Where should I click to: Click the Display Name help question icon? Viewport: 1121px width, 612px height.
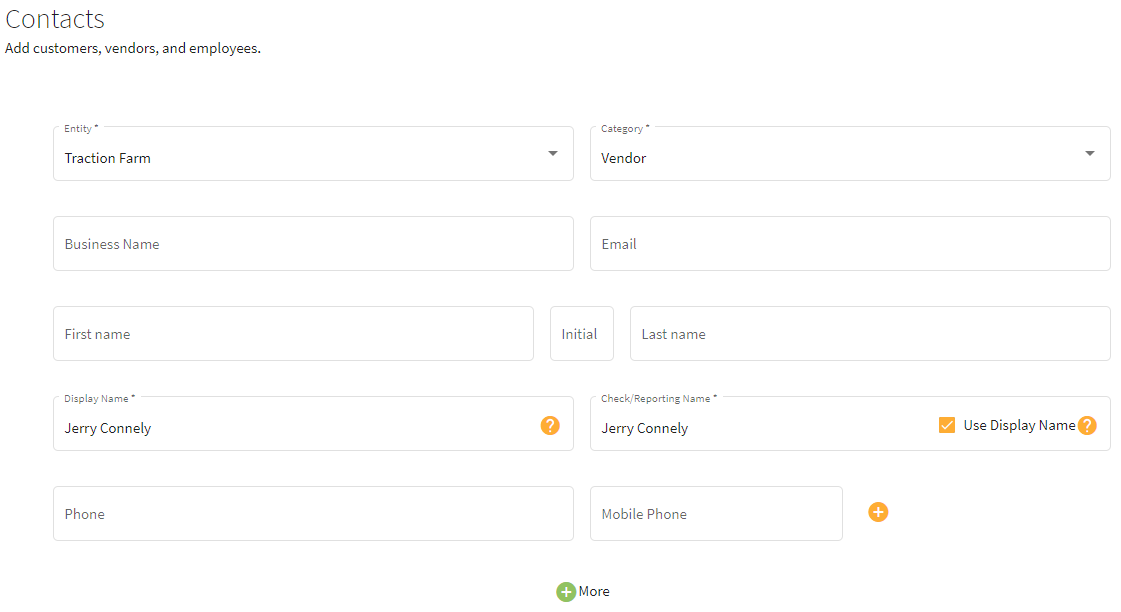[550, 425]
